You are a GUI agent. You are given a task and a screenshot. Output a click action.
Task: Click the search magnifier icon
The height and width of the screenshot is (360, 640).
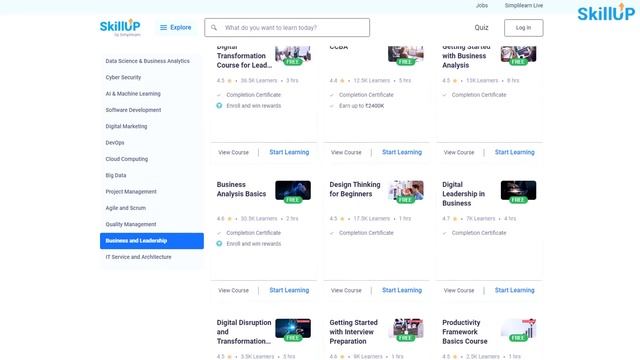click(214, 28)
